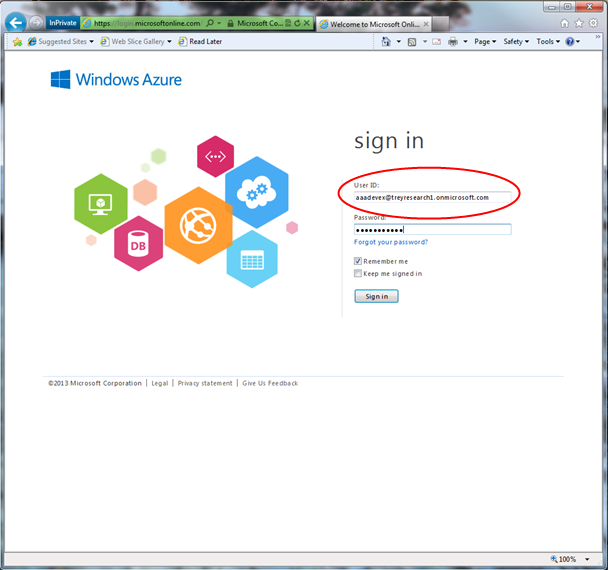The height and width of the screenshot is (570, 608).
Task: Click the Sign in button
Action: tap(376, 296)
